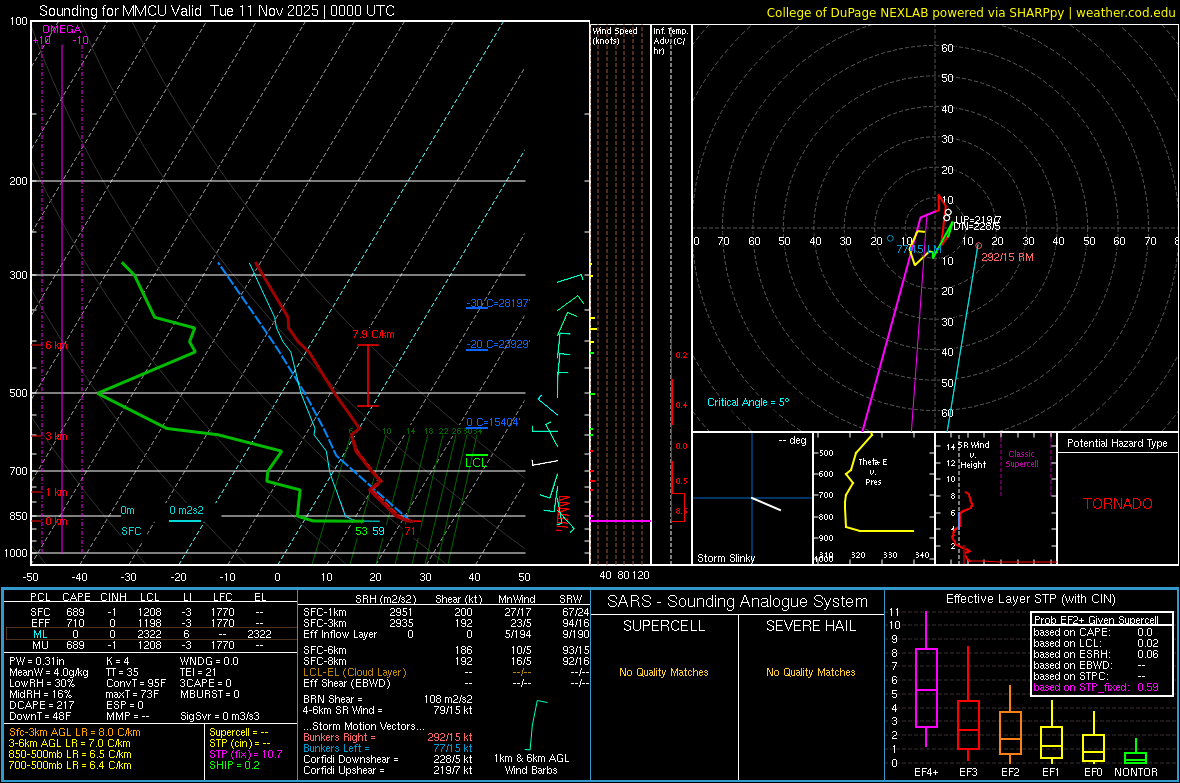Click the Corfidi Downshear = 228/5 kt line
This screenshot has height=783, width=1180.
[x=388, y=759]
